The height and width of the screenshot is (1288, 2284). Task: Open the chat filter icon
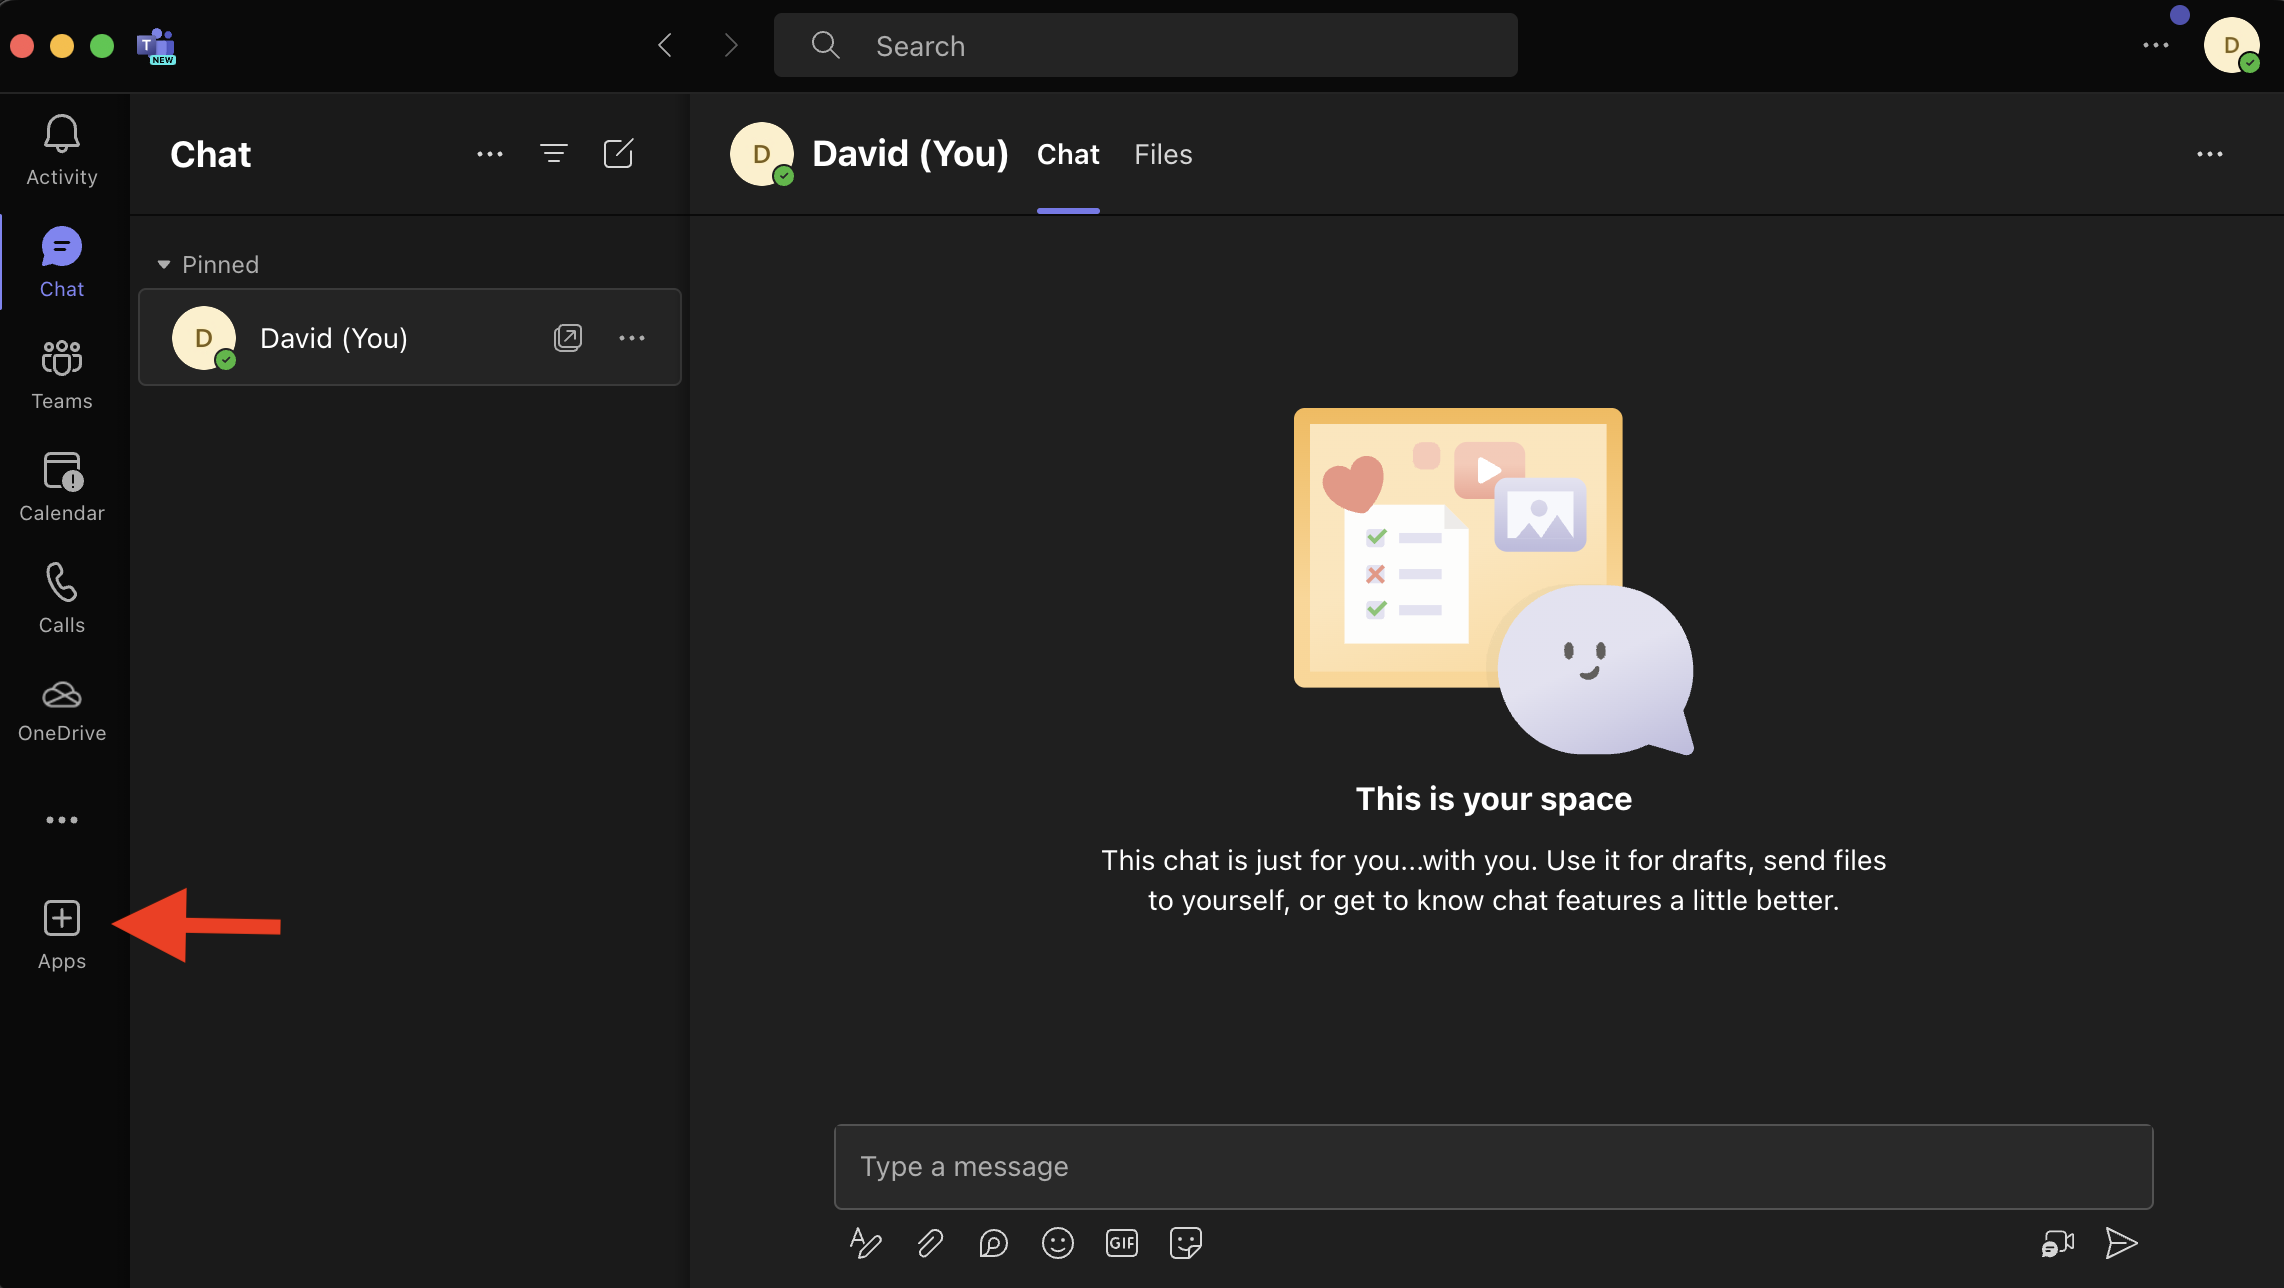553,154
